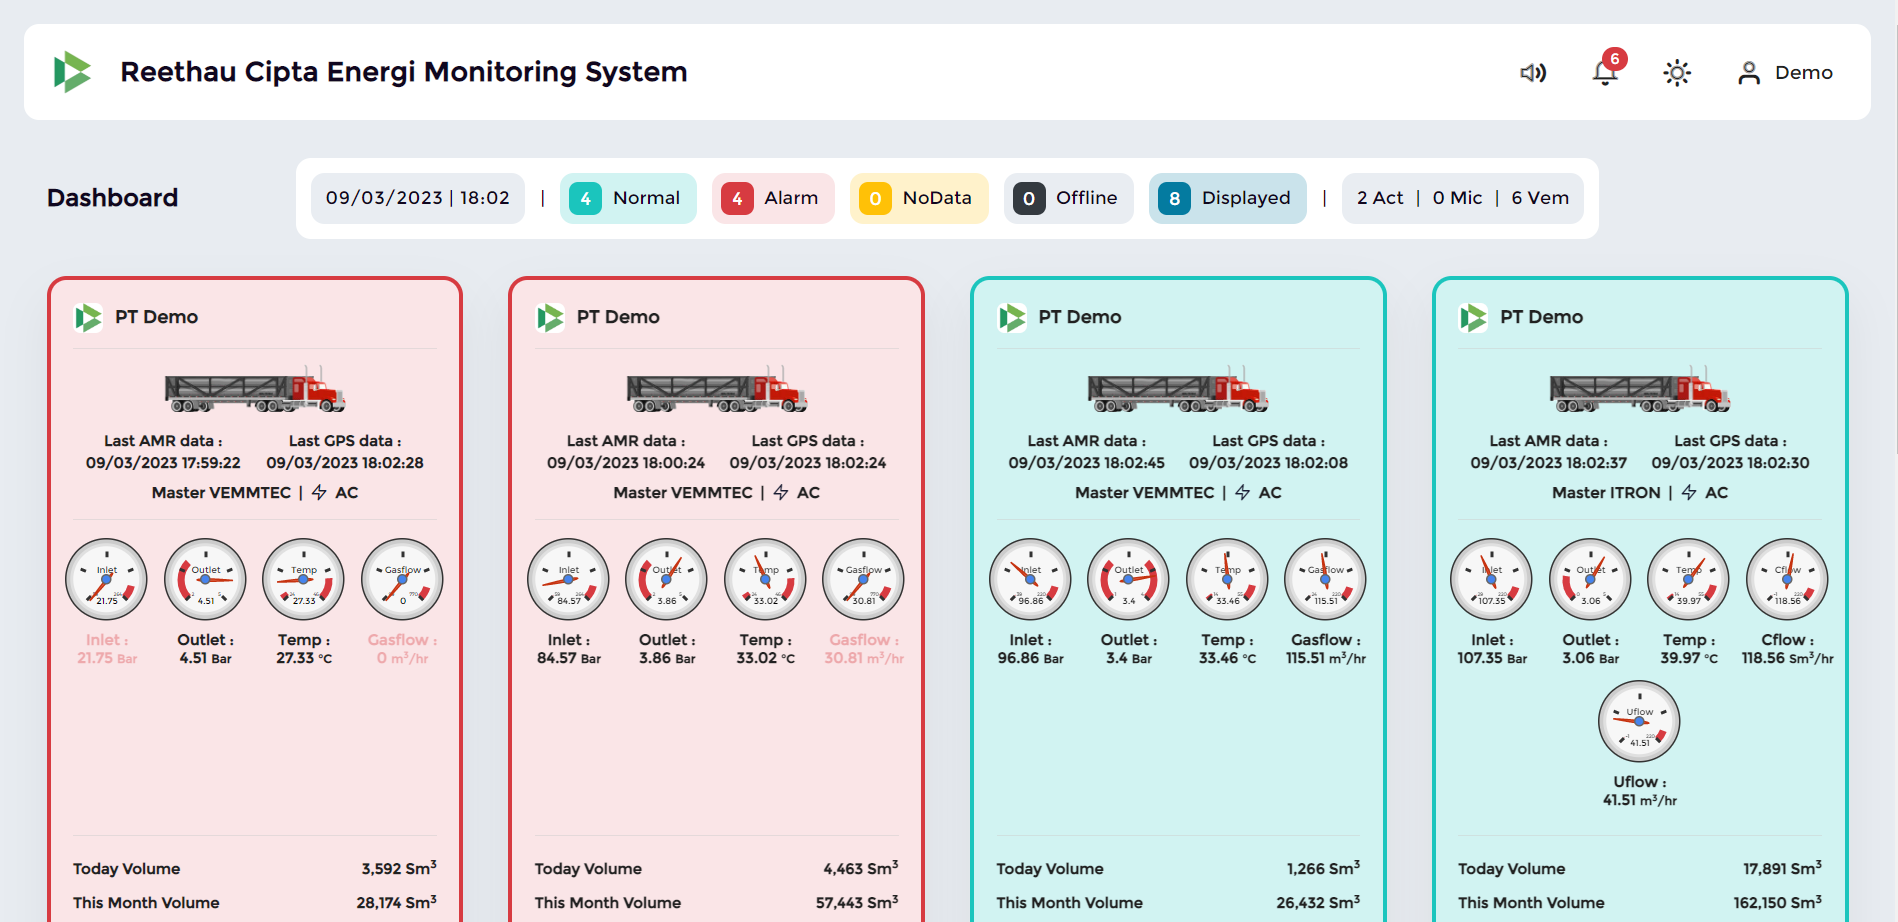Open the Demo user account menu

[x=1786, y=73]
